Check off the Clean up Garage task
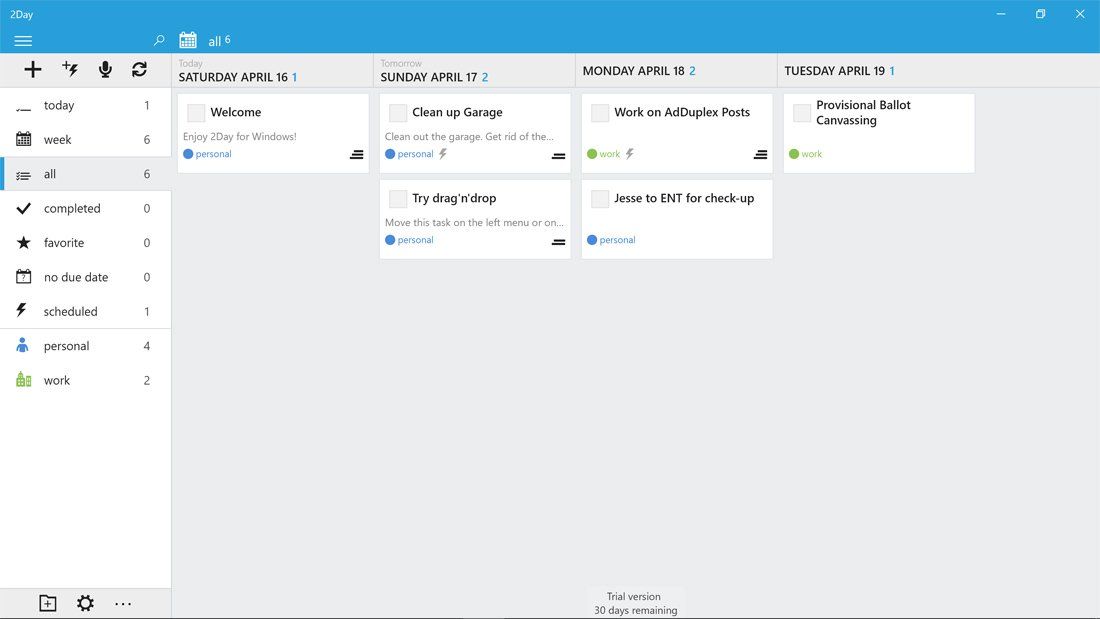Image resolution: width=1100 pixels, height=619 pixels. [397, 112]
